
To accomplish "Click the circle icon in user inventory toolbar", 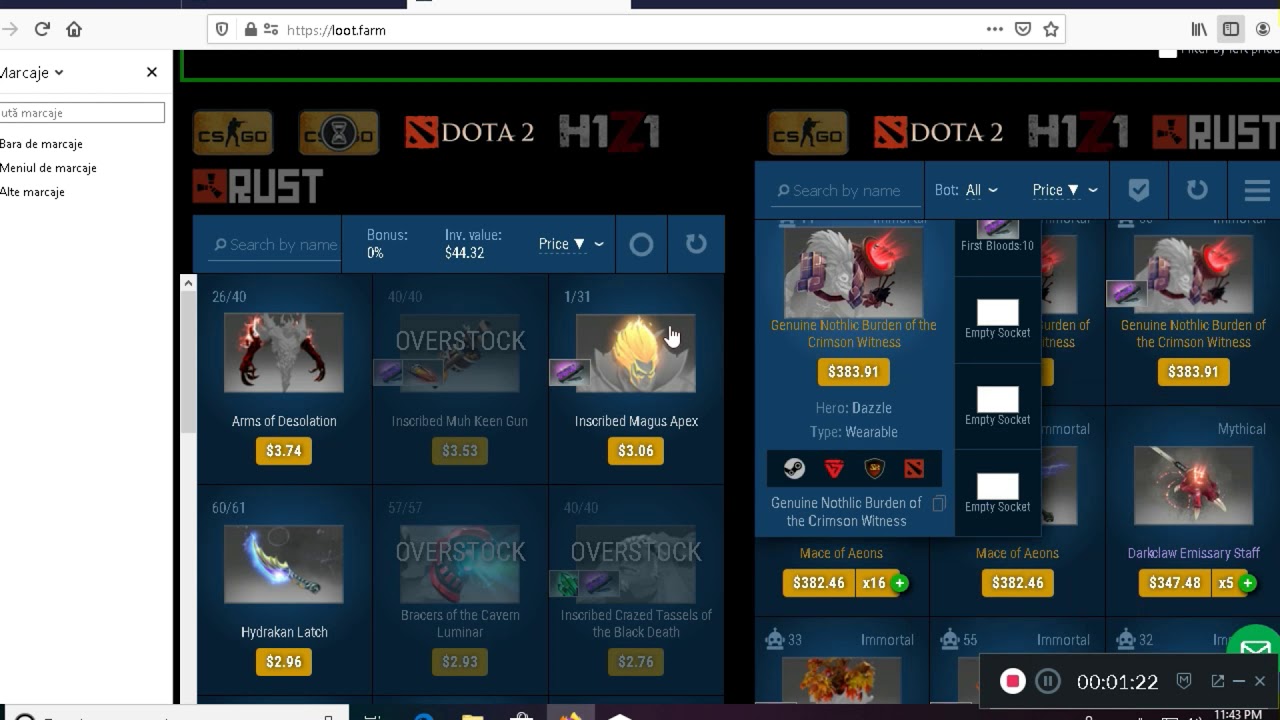I will [x=641, y=244].
